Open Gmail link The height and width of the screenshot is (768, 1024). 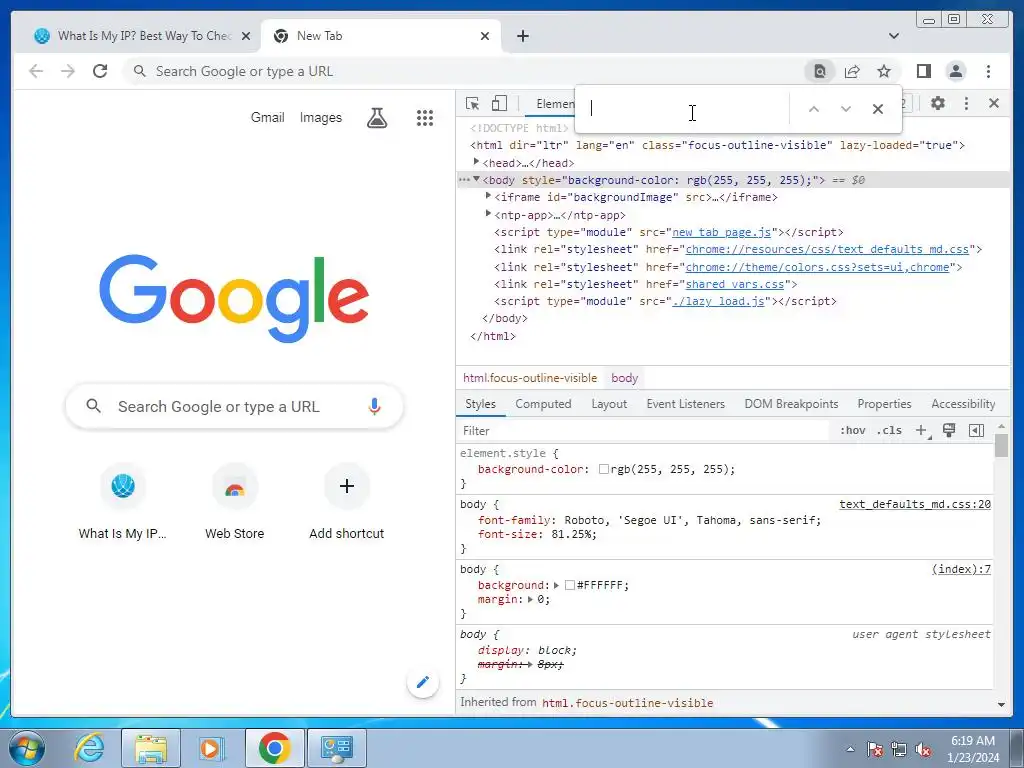(x=268, y=118)
